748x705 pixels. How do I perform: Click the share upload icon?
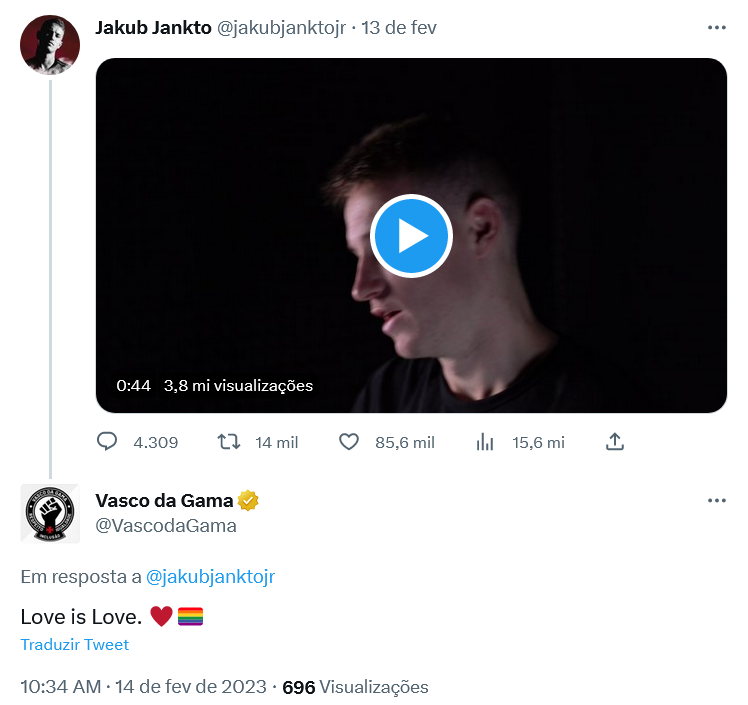point(615,441)
